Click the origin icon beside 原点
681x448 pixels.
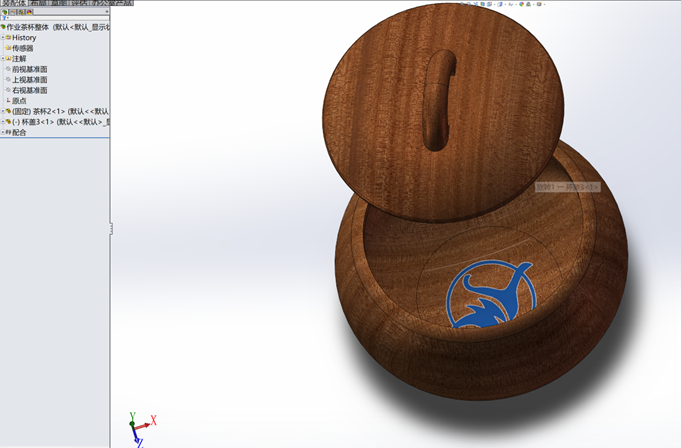(8, 101)
